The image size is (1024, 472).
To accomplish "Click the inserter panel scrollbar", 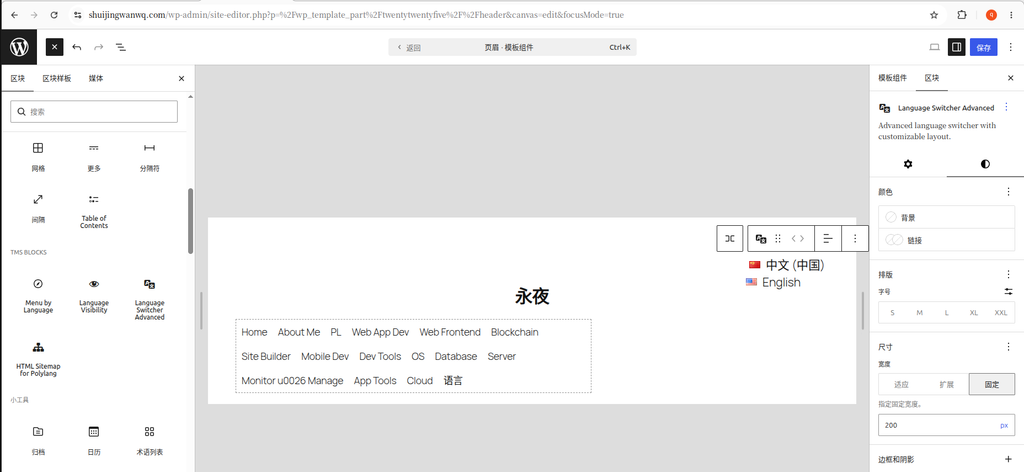I will click(x=191, y=221).
